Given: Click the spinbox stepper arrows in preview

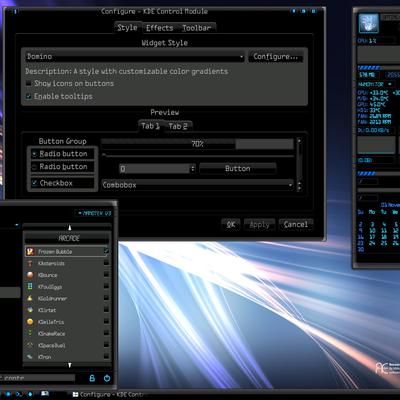Looking at the screenshot, I should pos(192,169).
